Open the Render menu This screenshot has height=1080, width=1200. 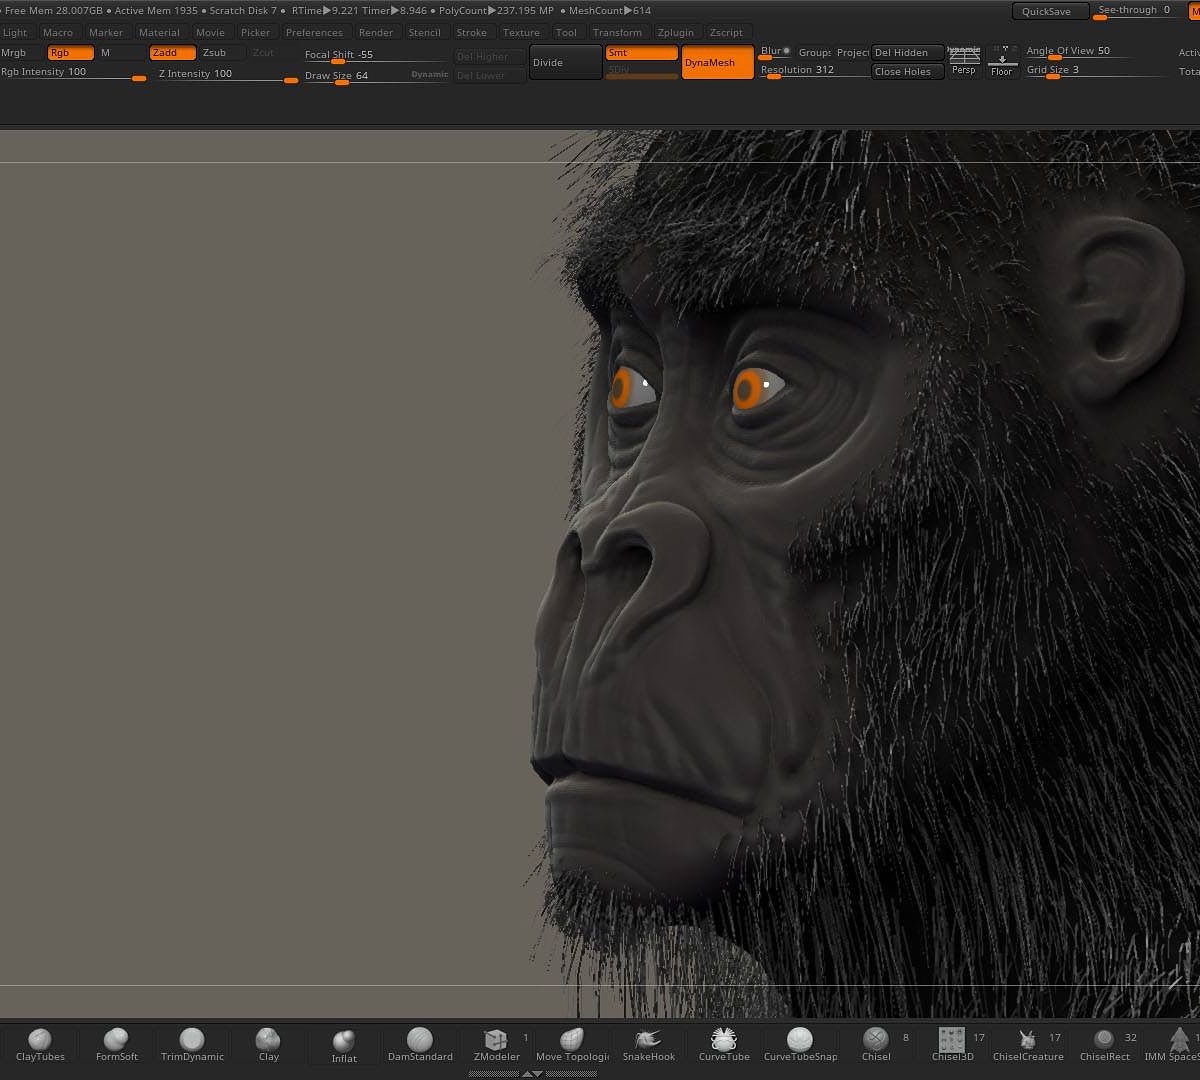coord(376,33)
